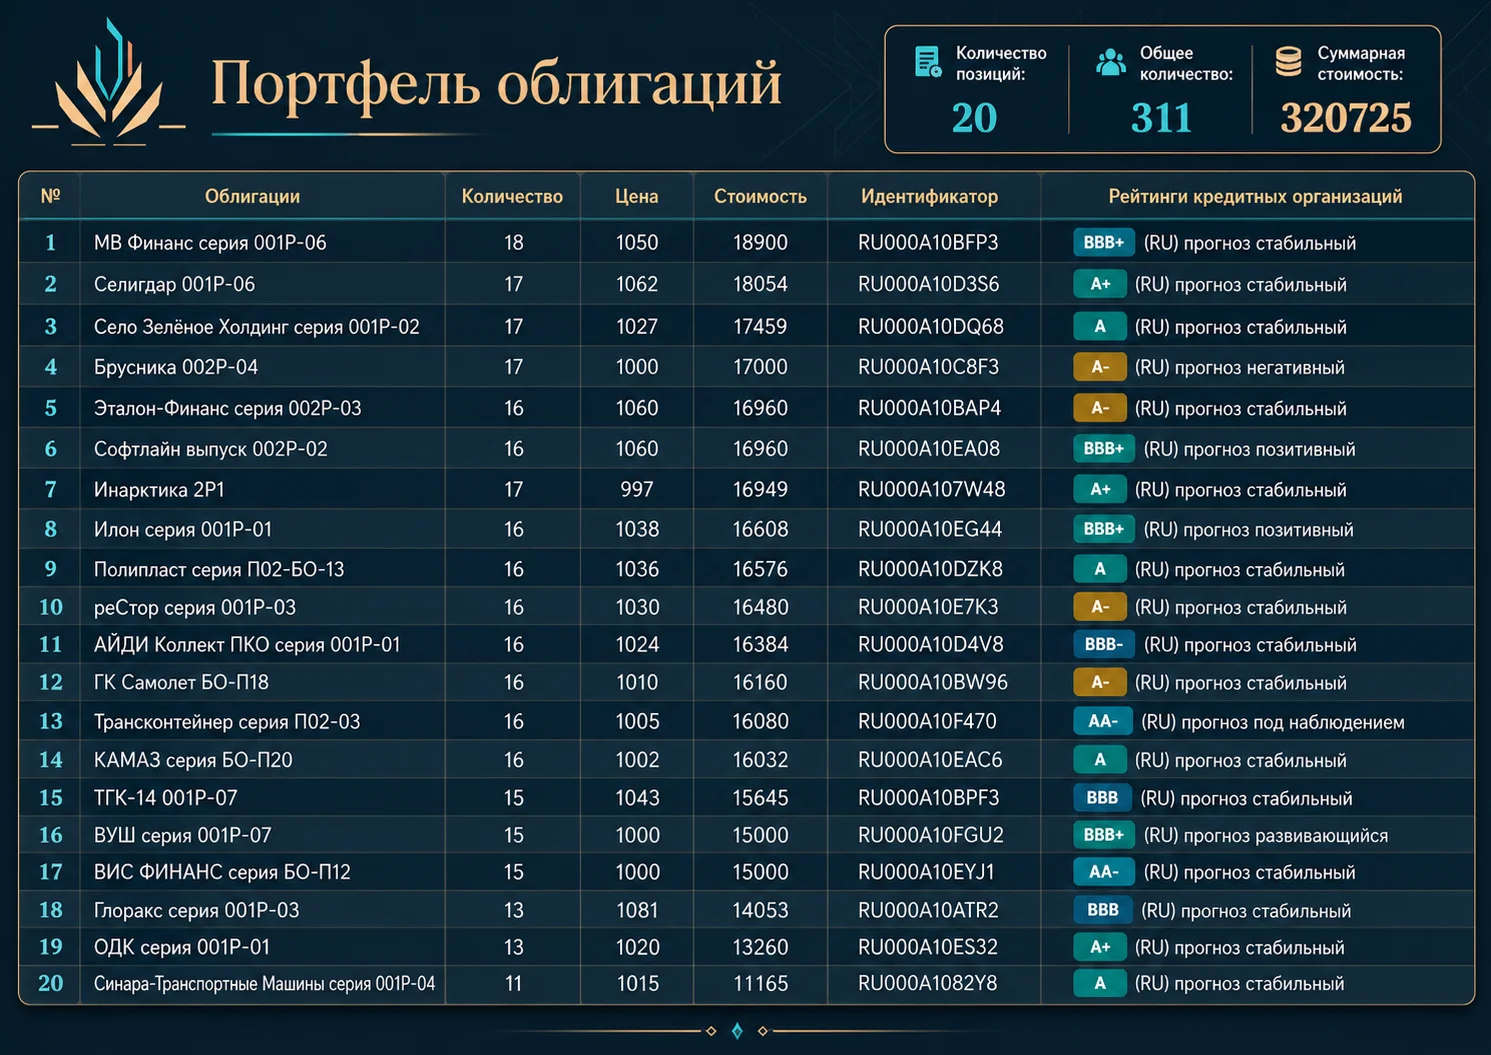Viewport: 1491px width, 1055px height.
Task: Select bond name Илон серия 001Р-01
Action: pos(183,529)
